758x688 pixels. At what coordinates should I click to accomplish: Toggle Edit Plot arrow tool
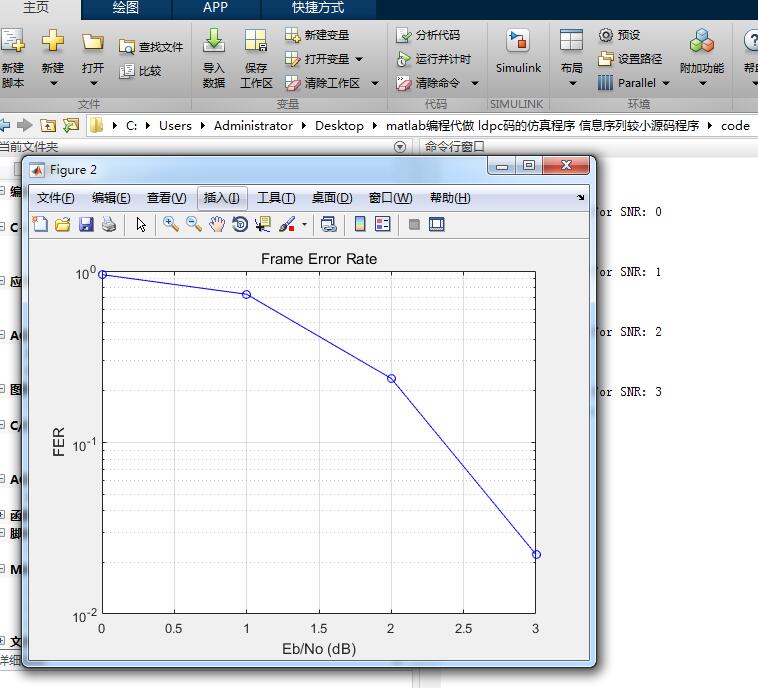[x=141, y=225]
